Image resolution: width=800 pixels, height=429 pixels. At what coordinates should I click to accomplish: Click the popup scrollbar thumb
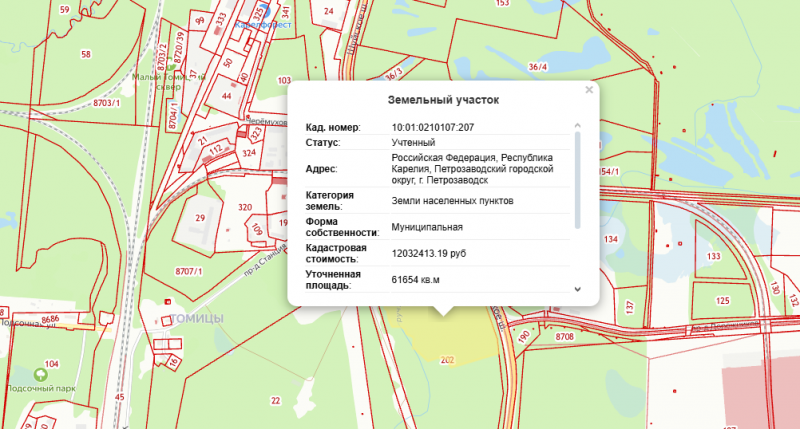click(x=577, y=175)
